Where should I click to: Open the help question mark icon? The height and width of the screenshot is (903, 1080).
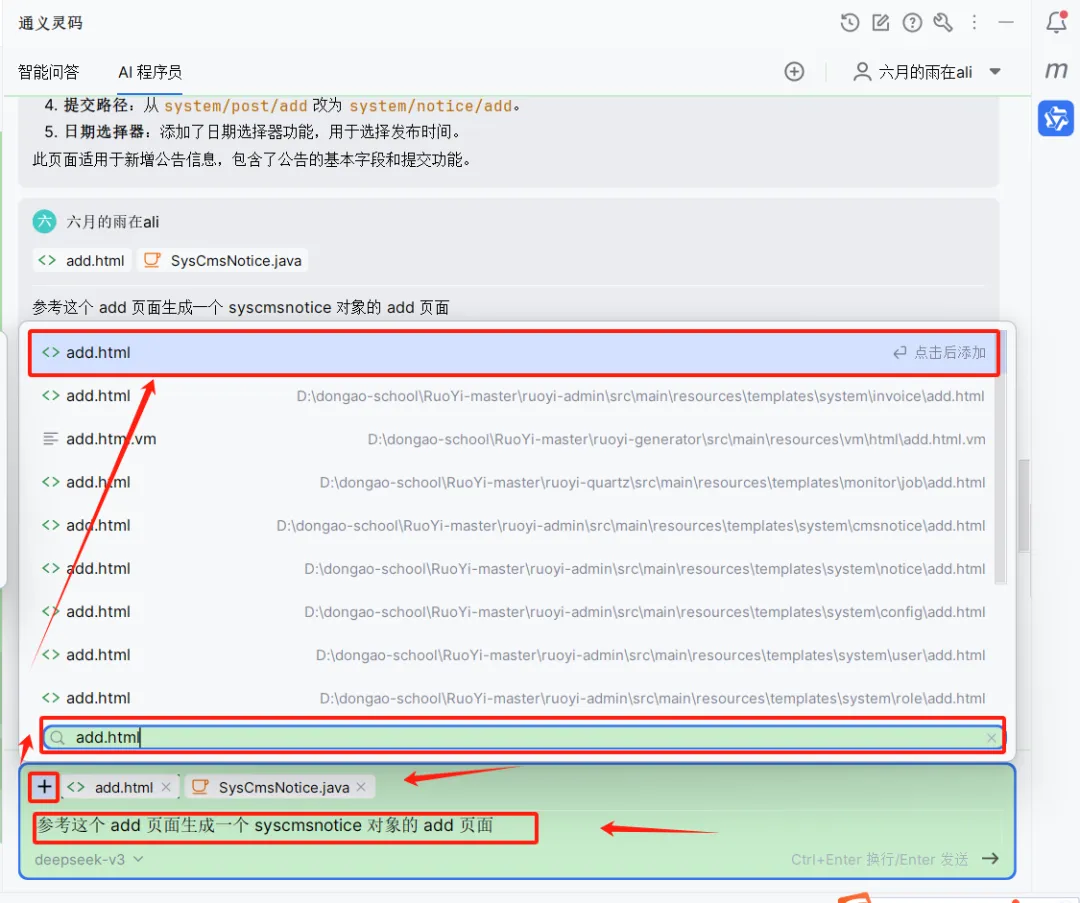click(912, 23)
